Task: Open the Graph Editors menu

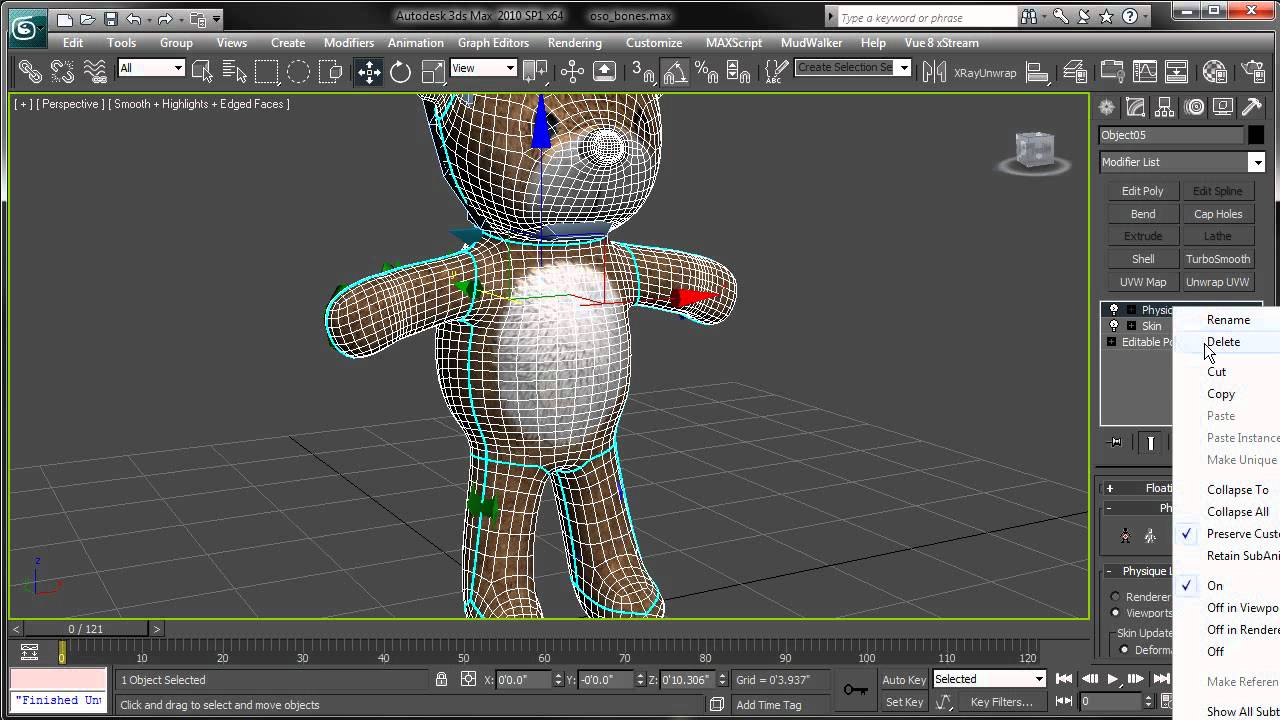Action: pos(493,43)
